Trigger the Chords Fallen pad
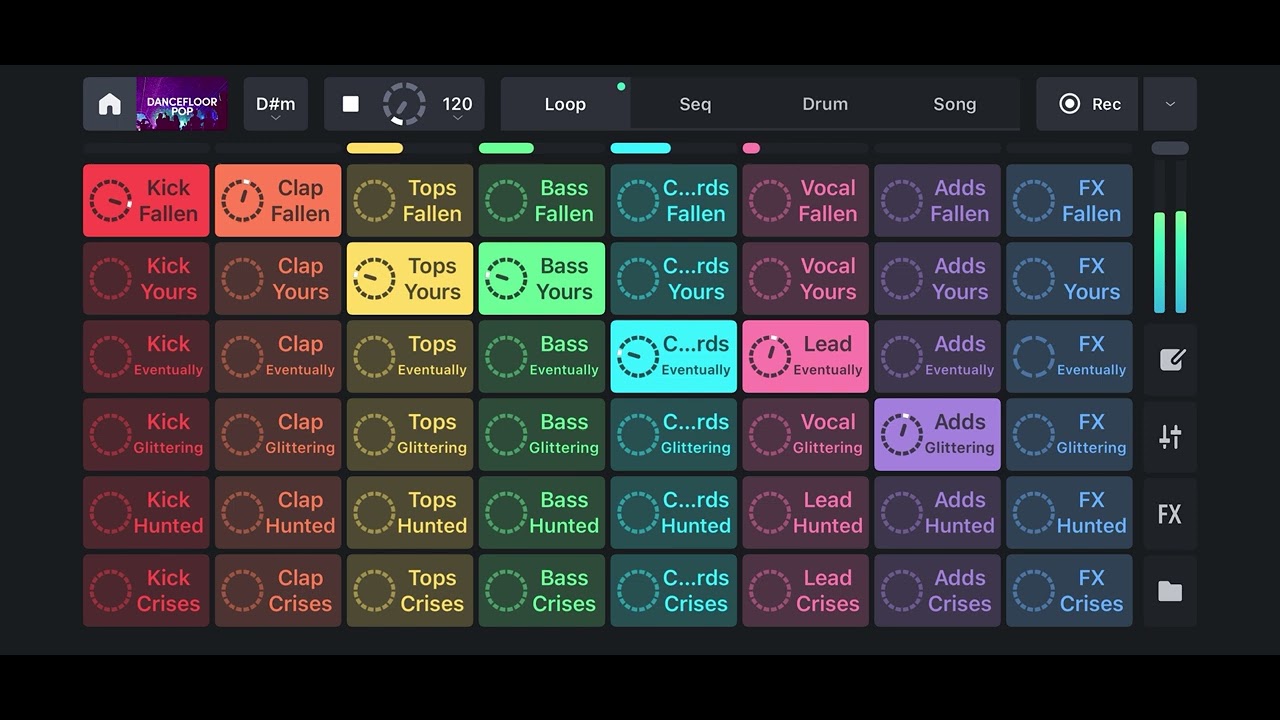This screenshot has width=1280, height=720. coord(674,201)
